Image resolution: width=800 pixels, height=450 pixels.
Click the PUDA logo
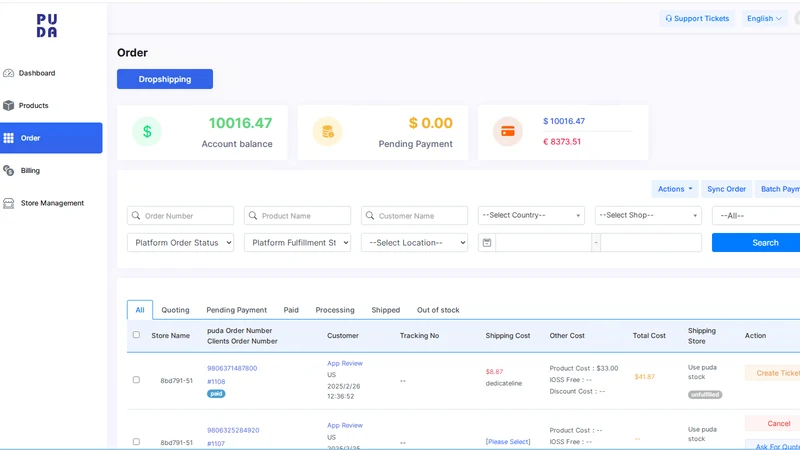46,26
